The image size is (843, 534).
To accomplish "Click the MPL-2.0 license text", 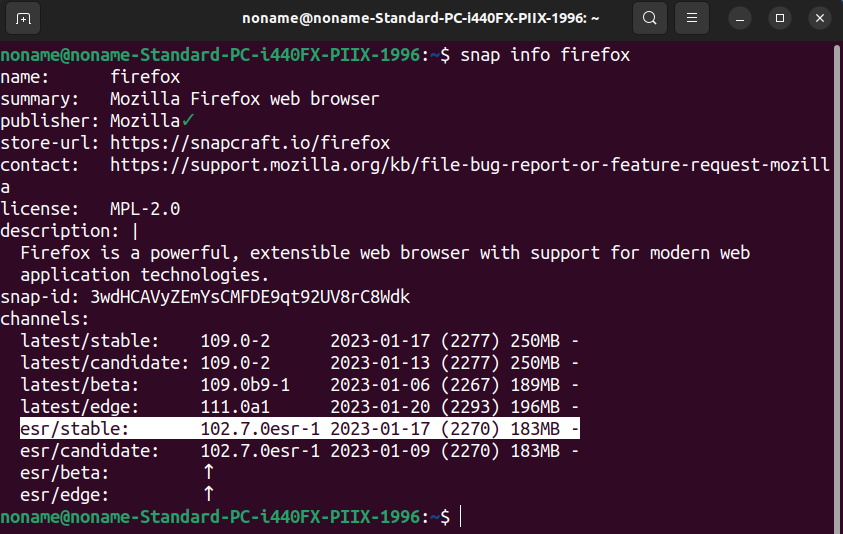I will (x=145, y=209).
